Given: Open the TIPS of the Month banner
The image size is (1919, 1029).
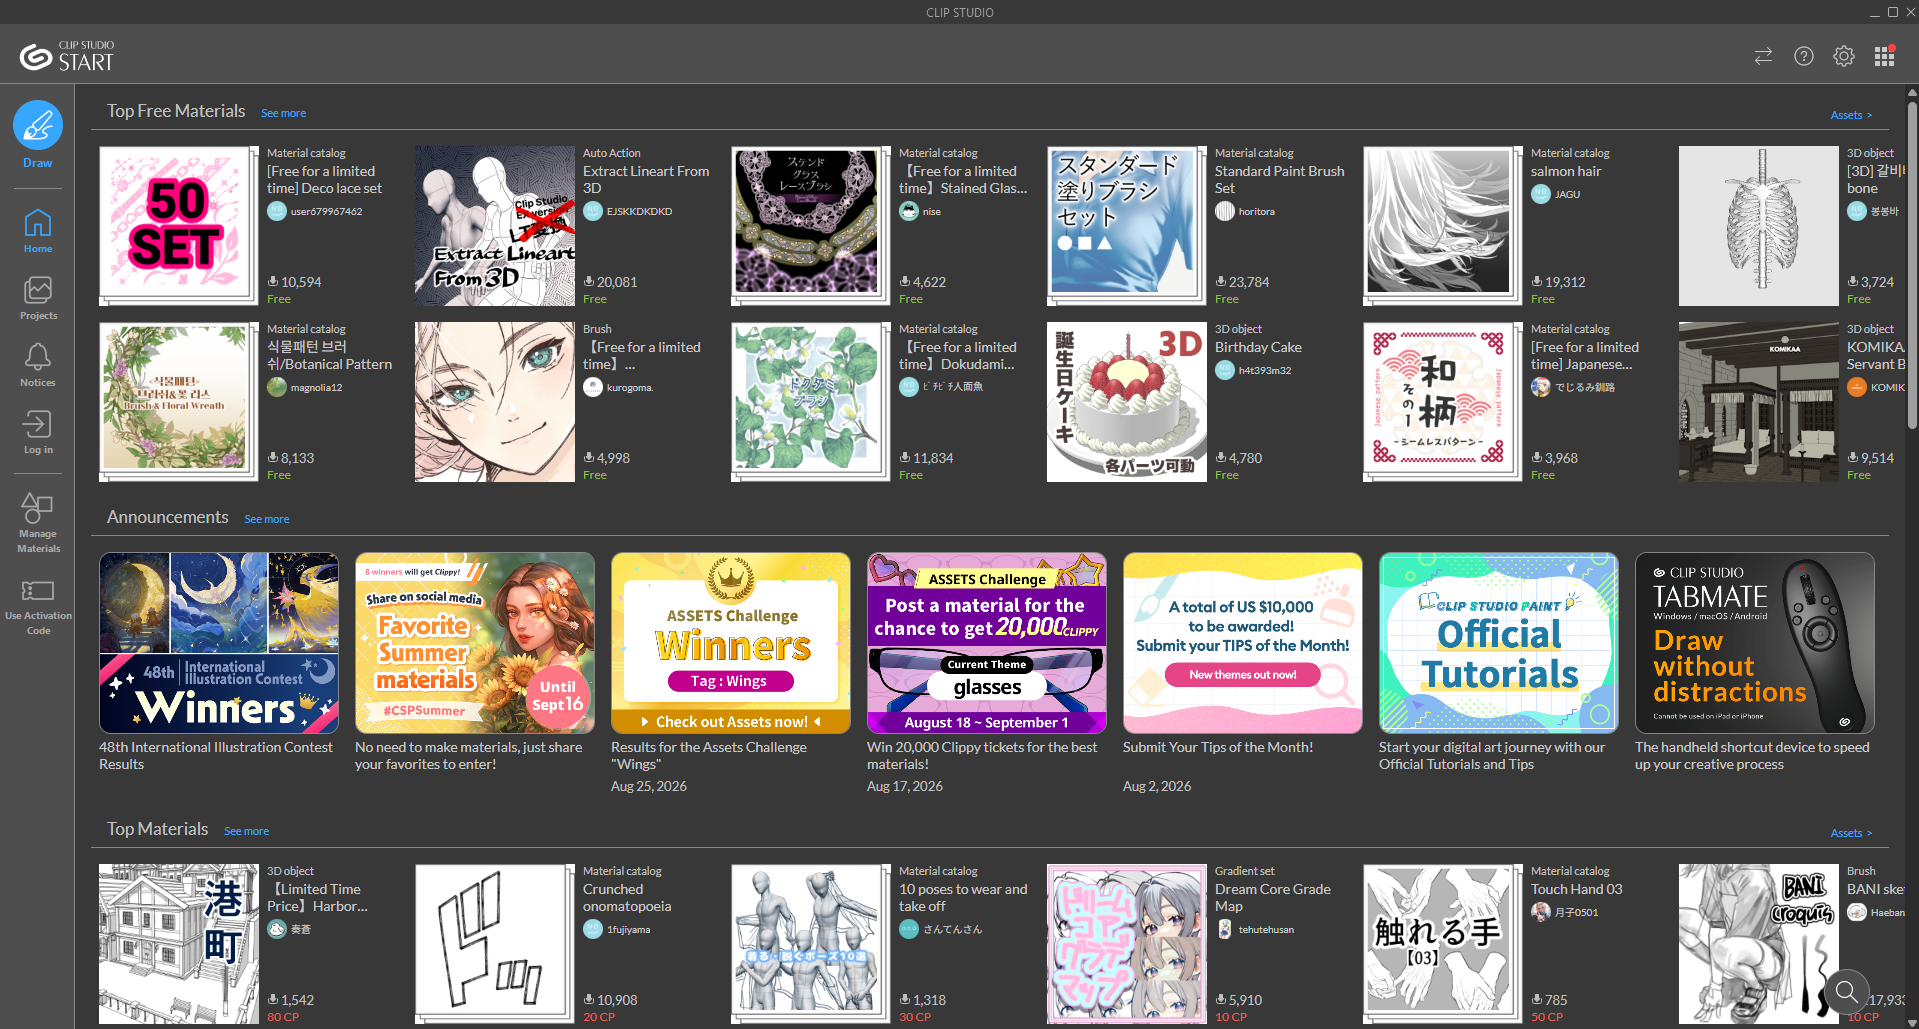Looking at the screenshot, I should click(1243, 643).
